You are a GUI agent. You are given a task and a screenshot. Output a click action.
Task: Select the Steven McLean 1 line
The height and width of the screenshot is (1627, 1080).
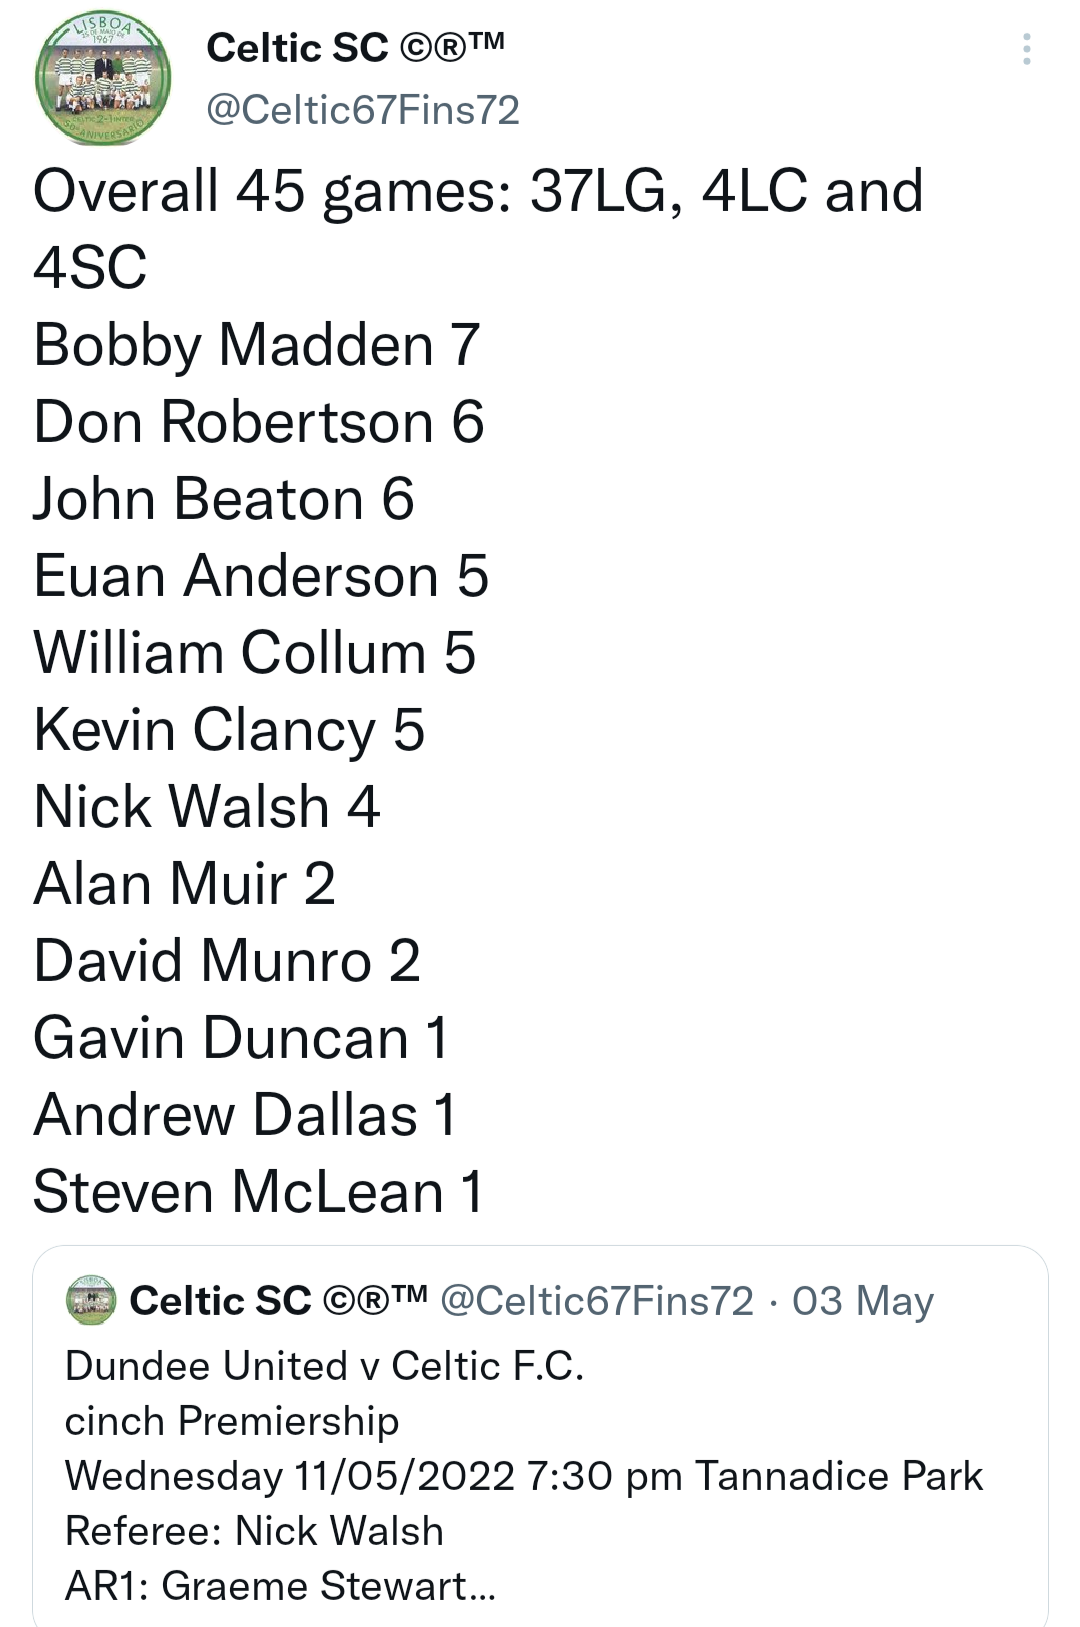pyautogui.click(x=259, y=1192)
